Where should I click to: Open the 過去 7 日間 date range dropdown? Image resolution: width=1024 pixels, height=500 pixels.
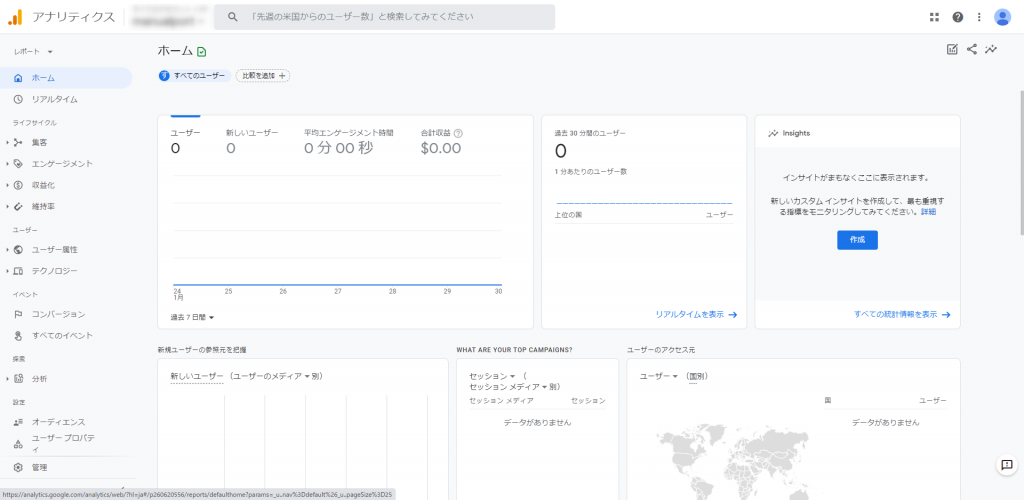pos(193,317)
